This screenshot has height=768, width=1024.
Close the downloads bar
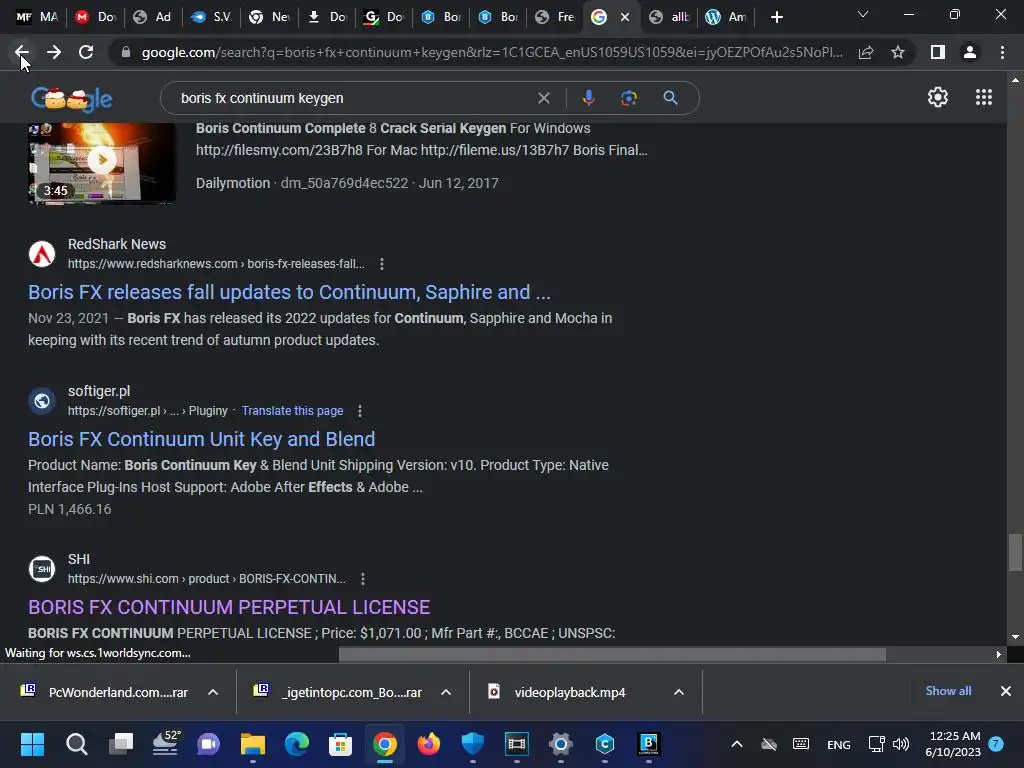click(1006, 691)
